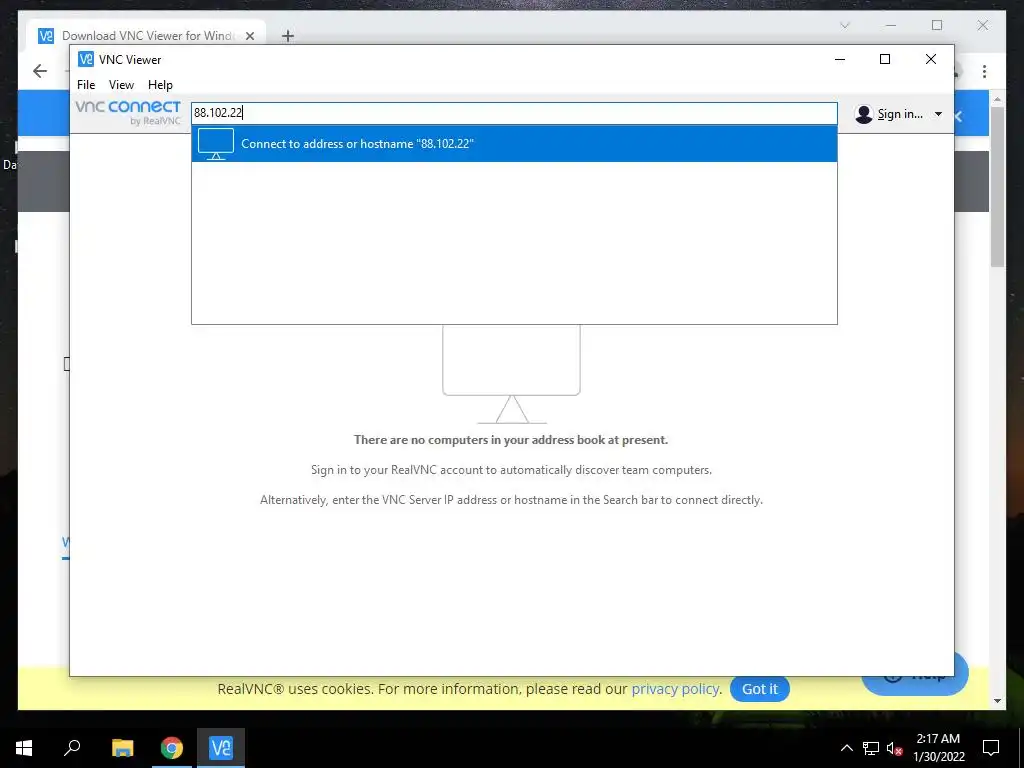Open the Windows Start menu
Viewport: 1024px width, 768px height.
(x=24, y=748)
